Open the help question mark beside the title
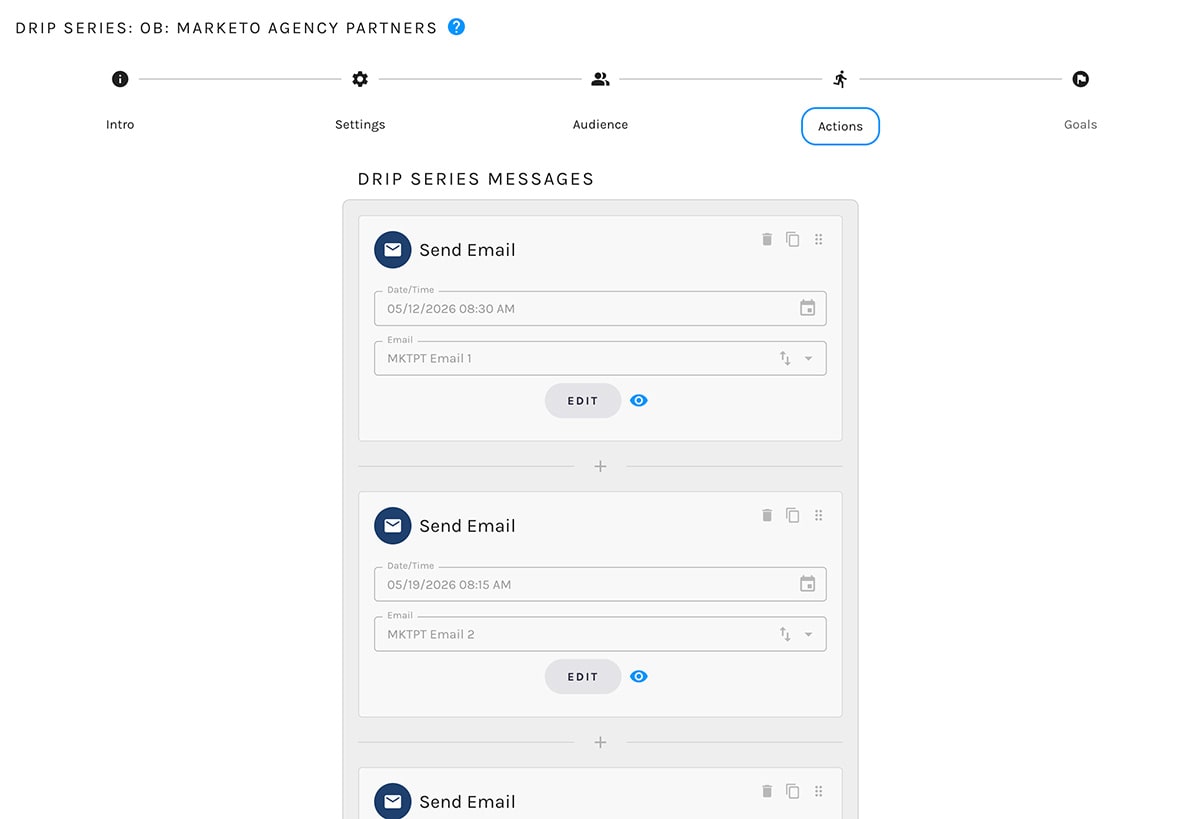The width and height of the screenshot is (1200, 819). [456, 27]
